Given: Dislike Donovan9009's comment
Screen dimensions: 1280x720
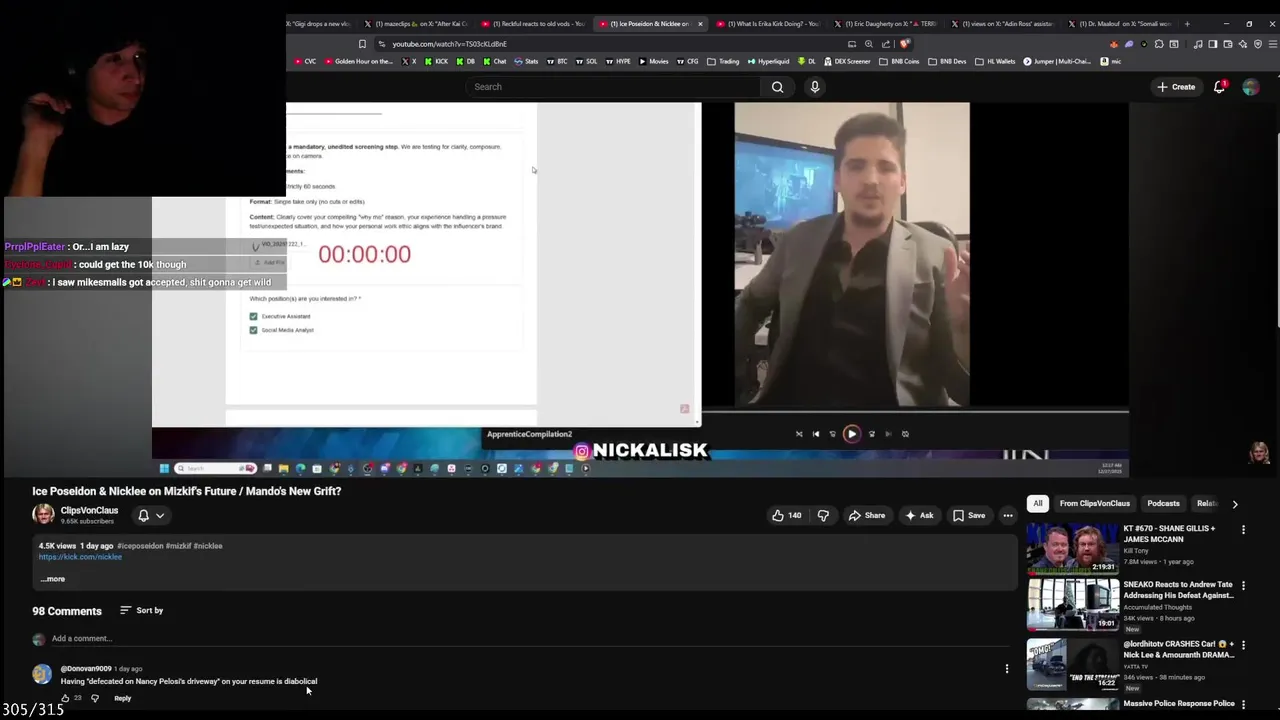Looking at the screenshot, I should 95,698.
